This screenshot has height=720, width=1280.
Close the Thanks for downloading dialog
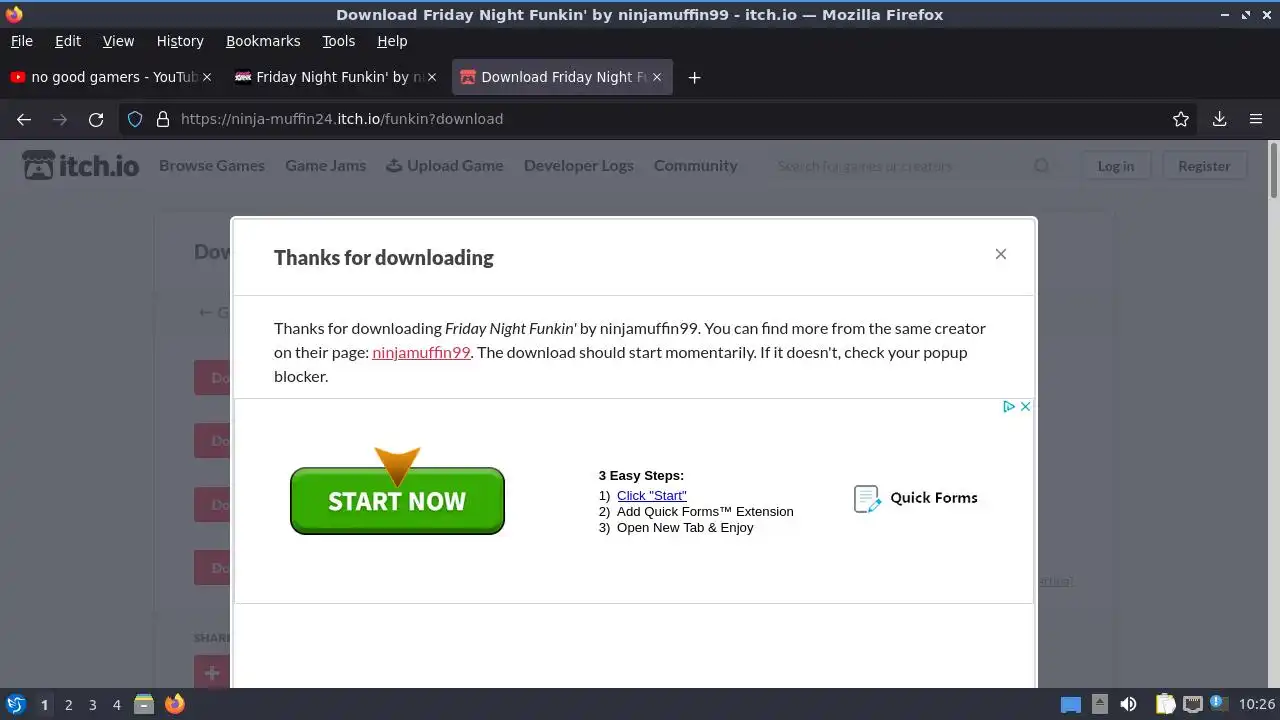coord(1000,254)
